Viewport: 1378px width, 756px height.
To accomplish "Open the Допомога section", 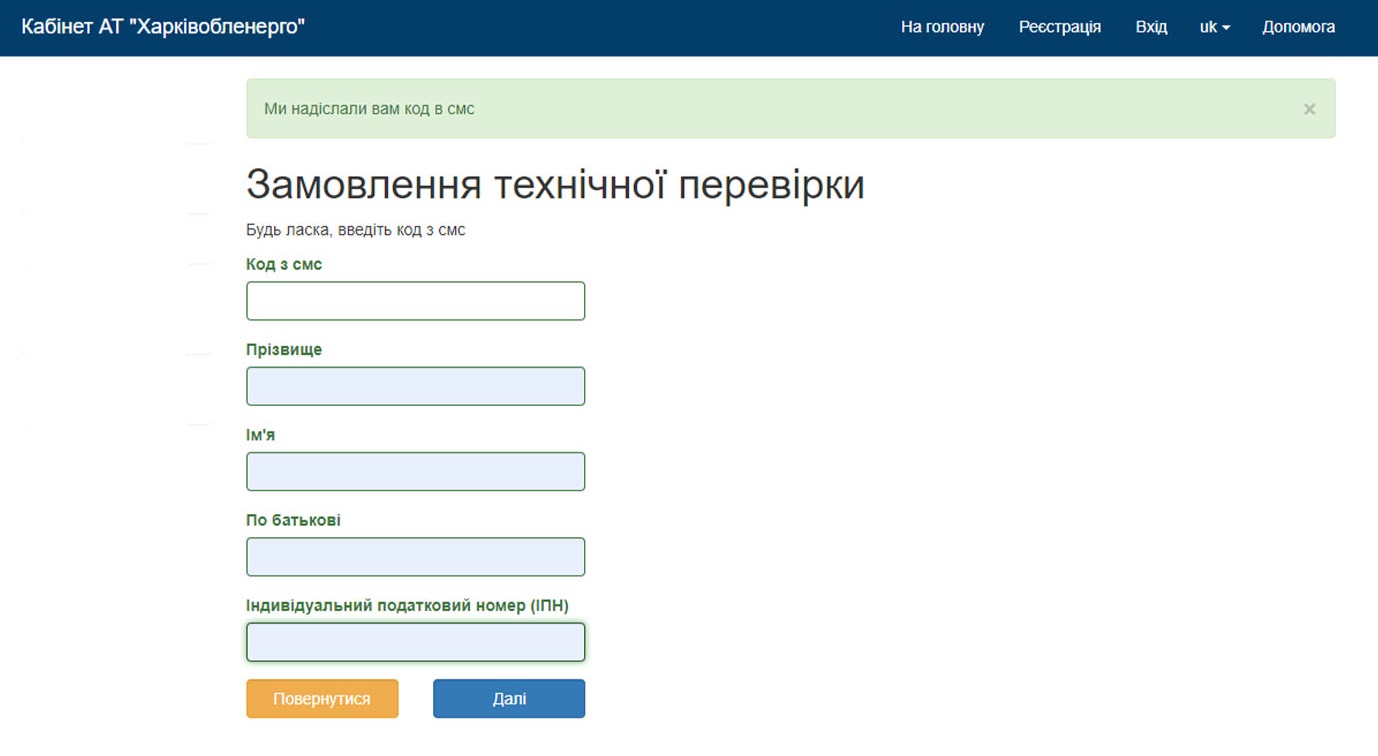I will point(1299,27).
